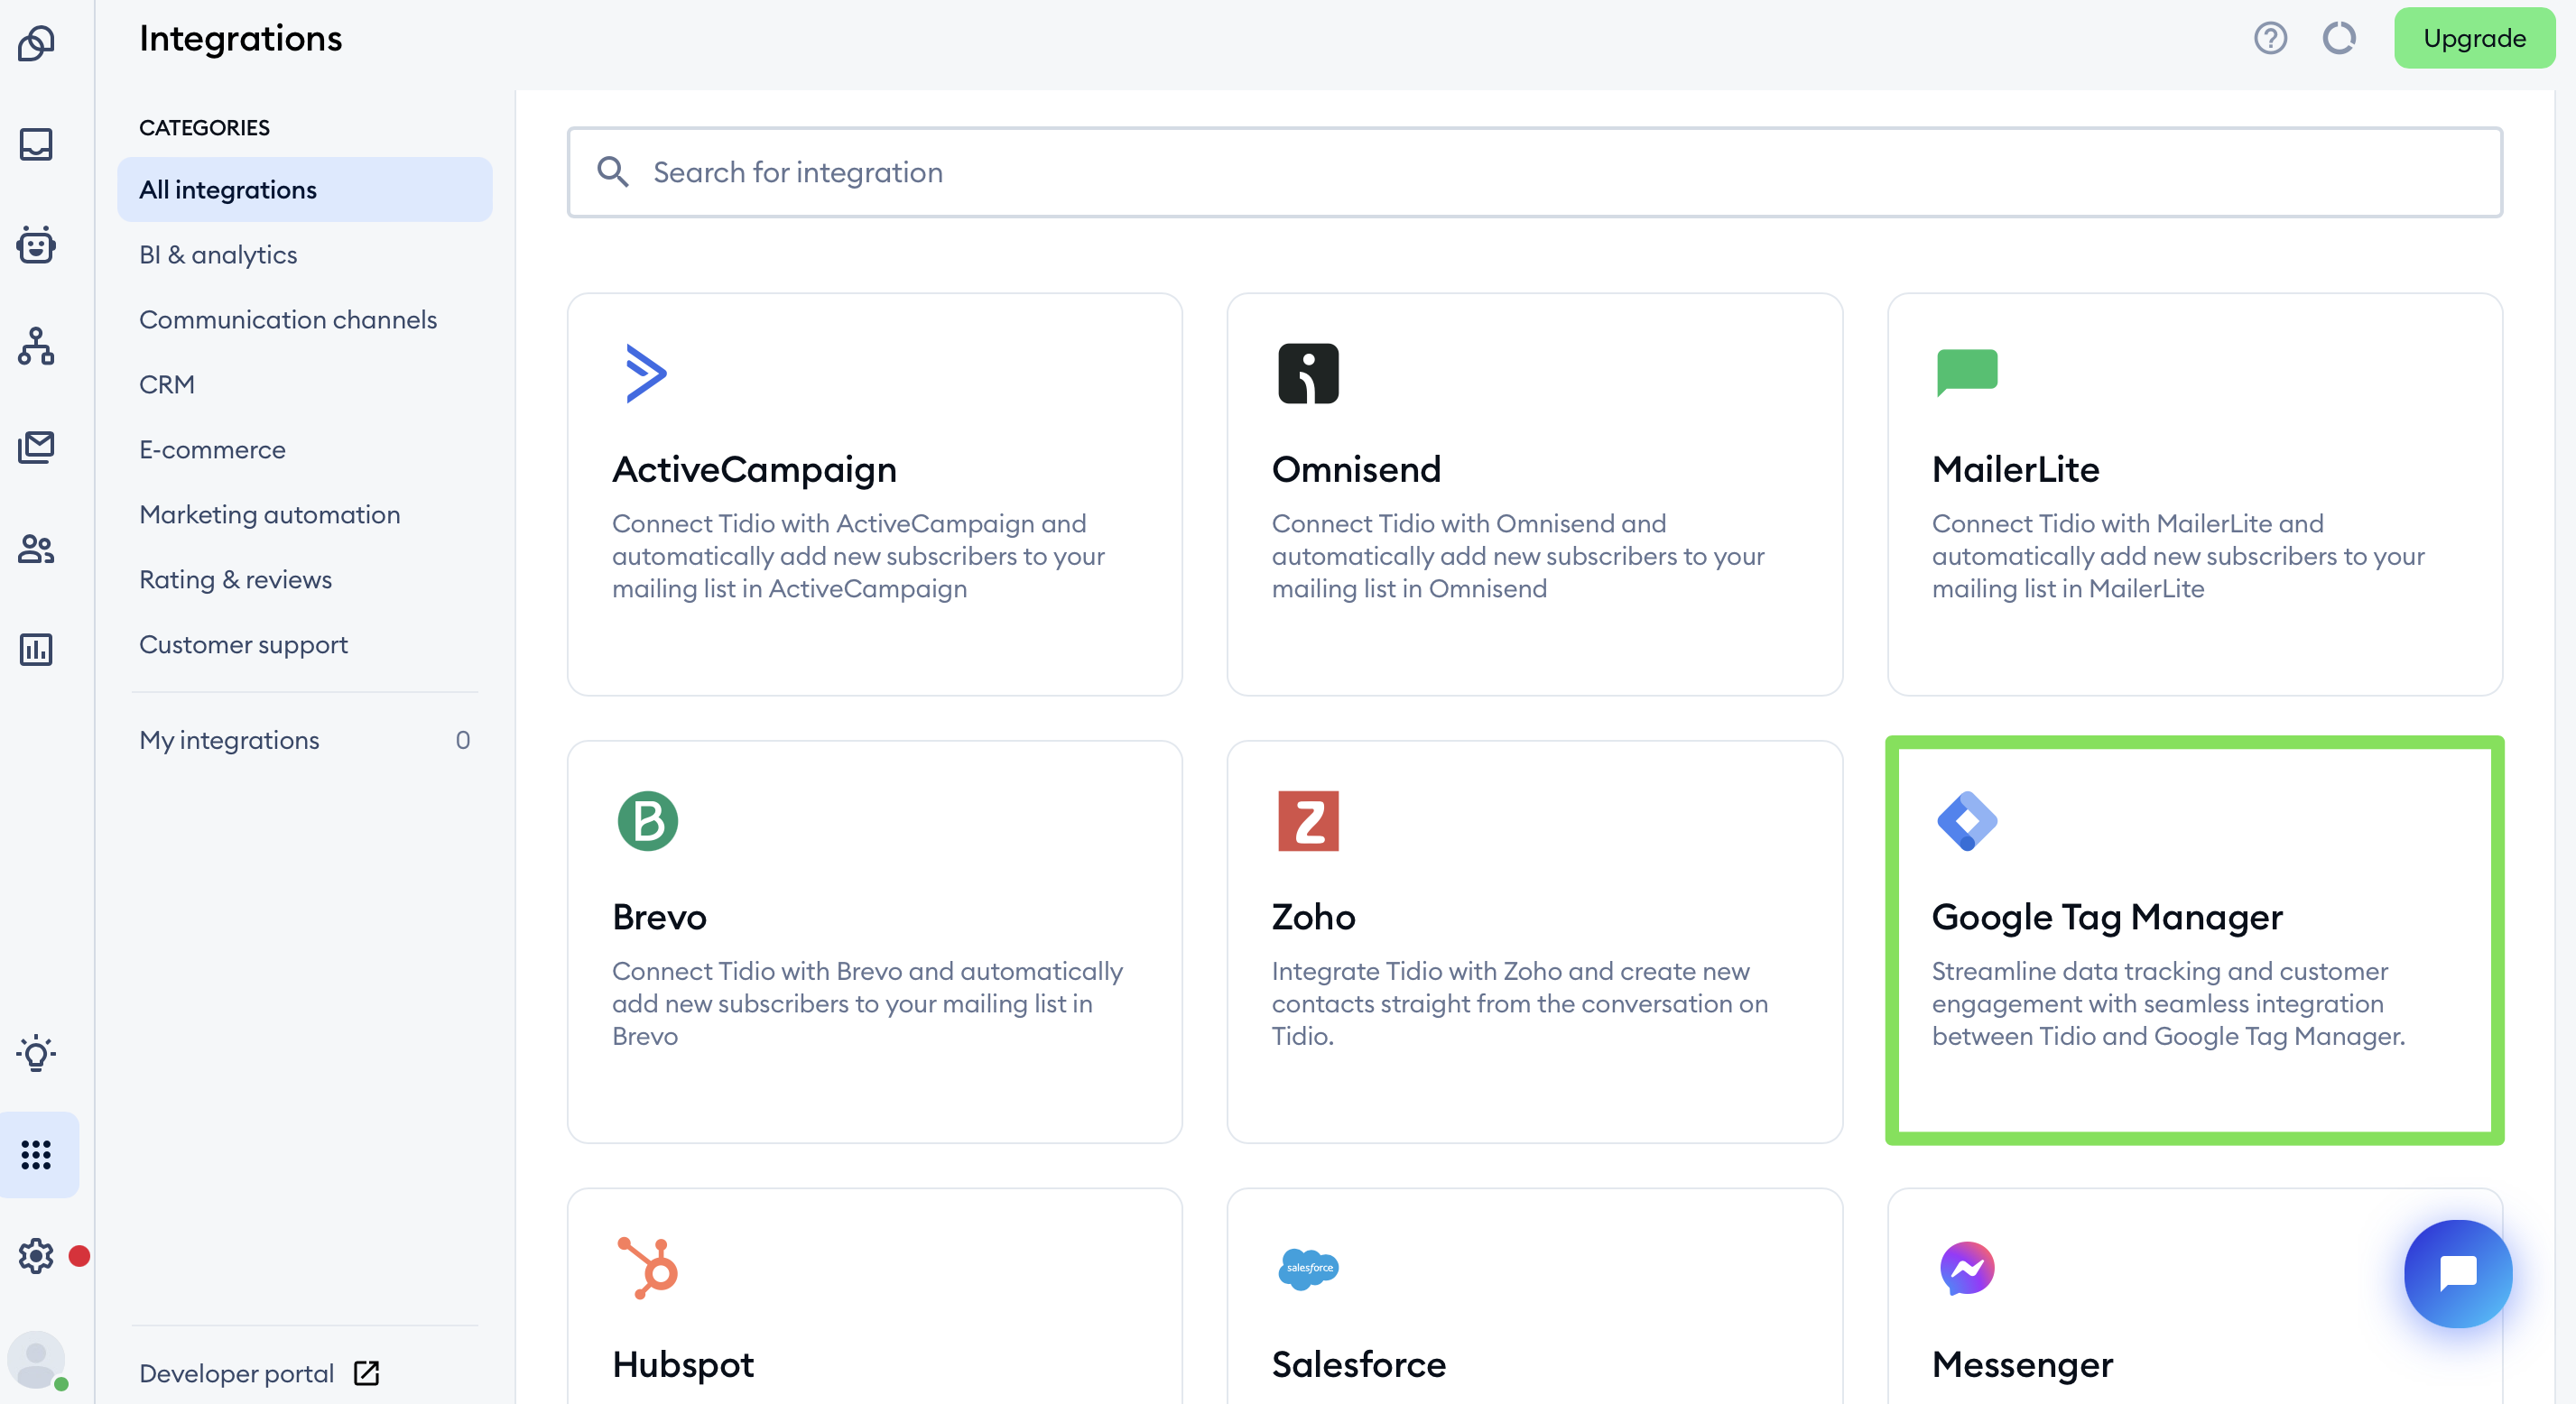Screen dimensions: 2576x1404
Task: Click the My integrations count 0
Action: pyautogui.click(x=462, y=739)
